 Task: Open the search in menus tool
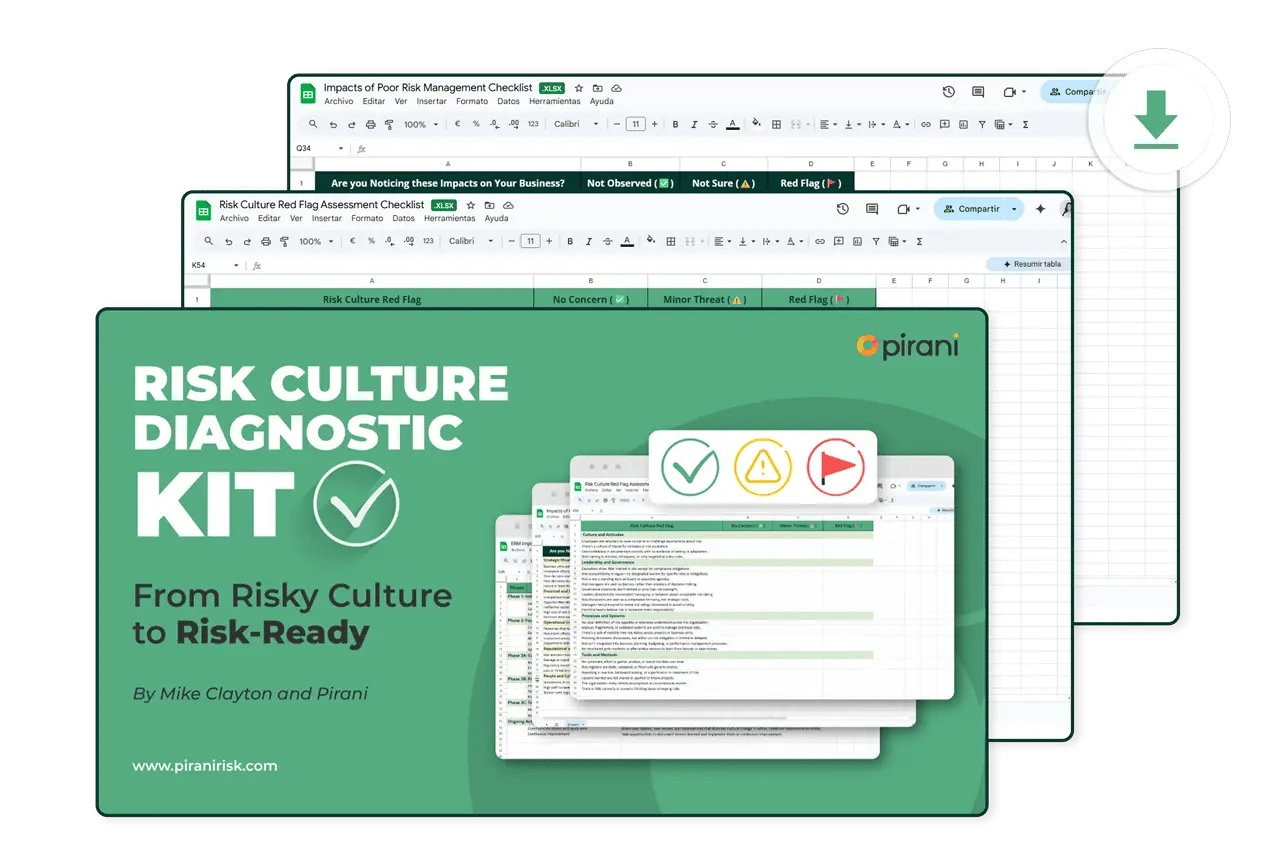click(208, 241)
